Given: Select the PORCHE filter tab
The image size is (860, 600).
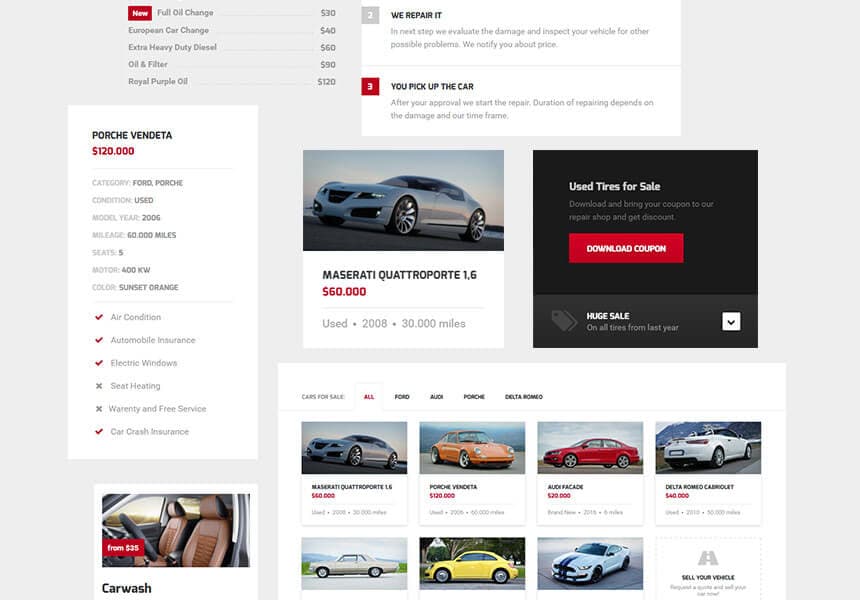Looking at the screenshot, I should pos(474,397).
